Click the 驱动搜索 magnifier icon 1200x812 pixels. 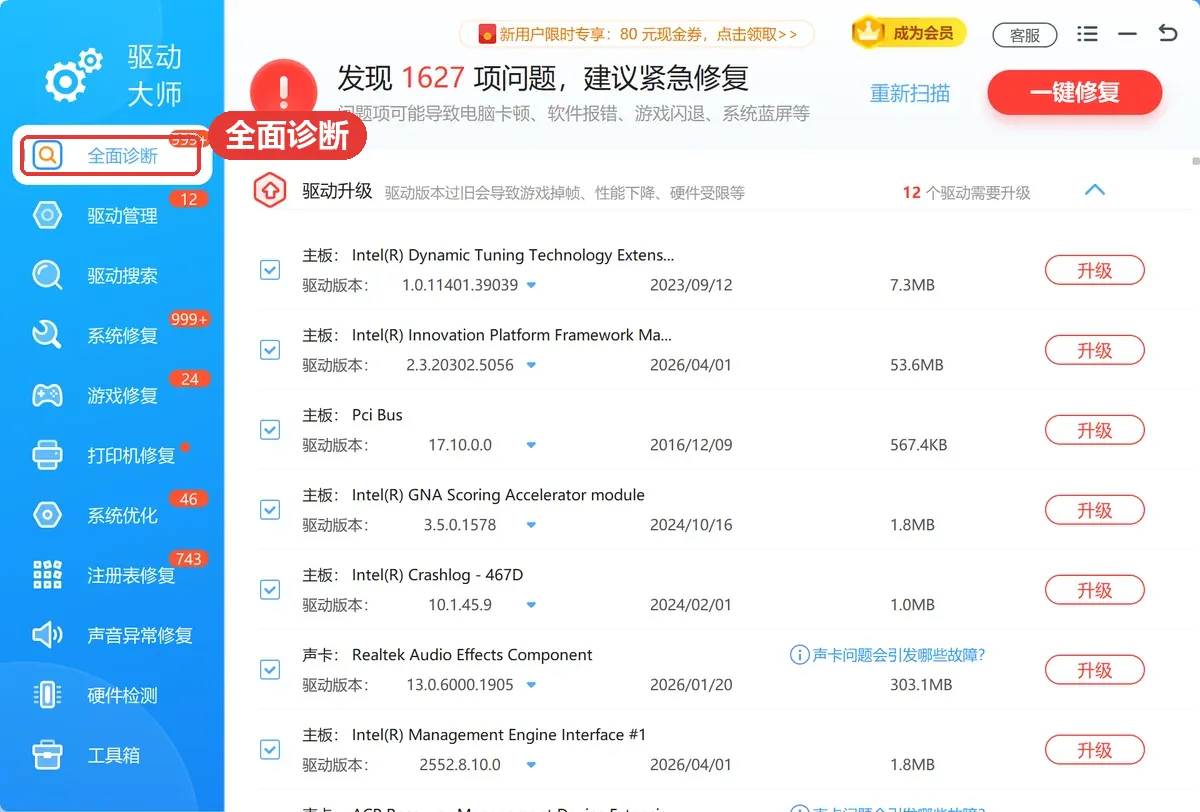click(47, 275)
